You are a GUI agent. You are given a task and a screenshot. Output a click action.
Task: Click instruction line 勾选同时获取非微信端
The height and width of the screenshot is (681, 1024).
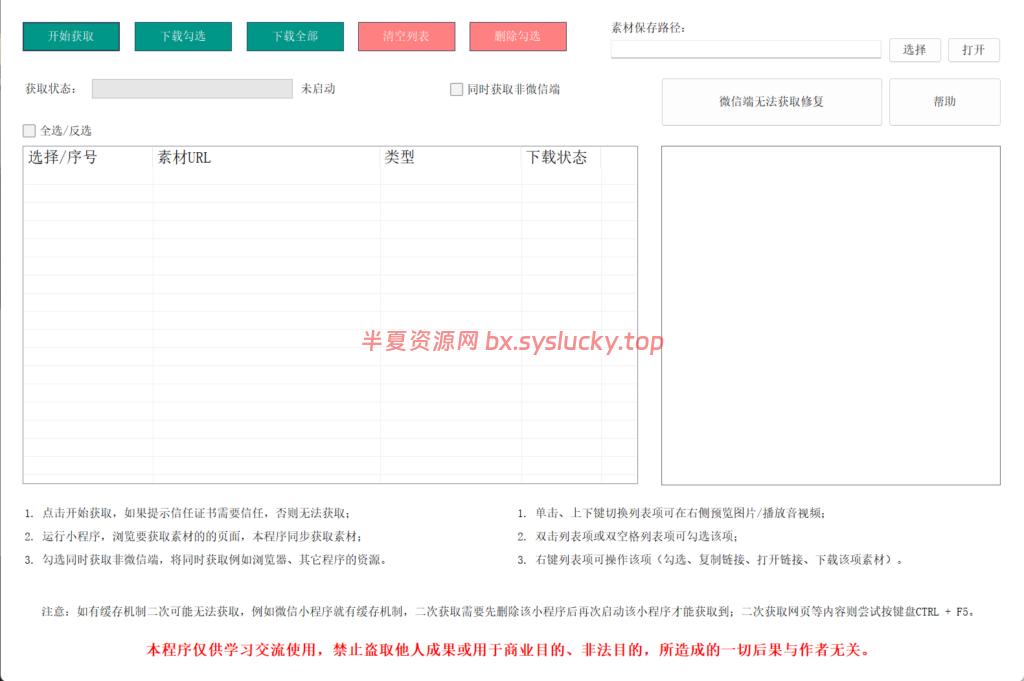click(x=206, y=560)
